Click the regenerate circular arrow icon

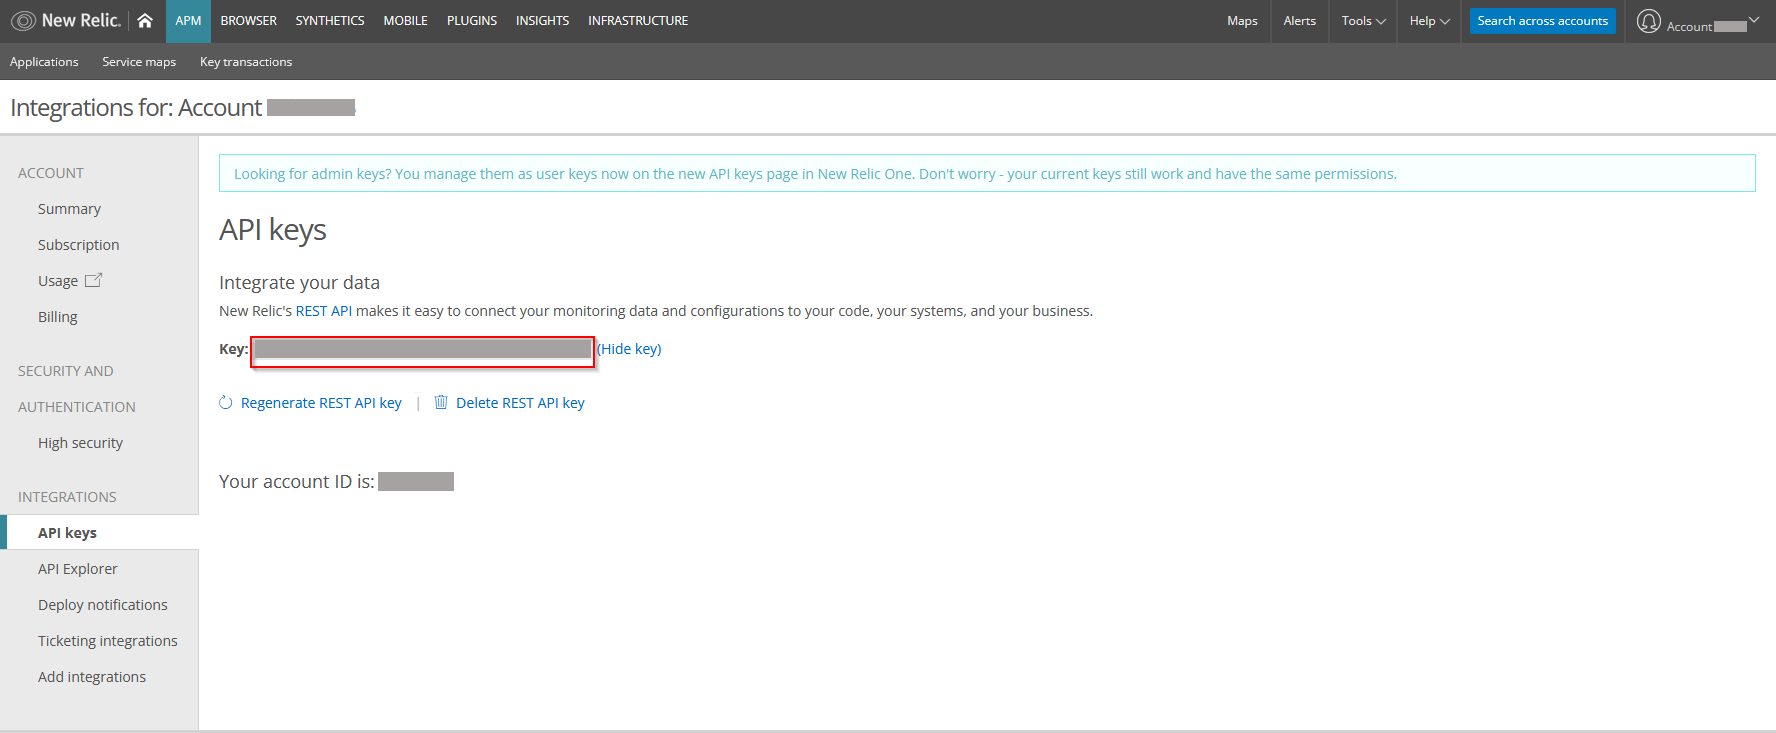[x=226, y=402]
